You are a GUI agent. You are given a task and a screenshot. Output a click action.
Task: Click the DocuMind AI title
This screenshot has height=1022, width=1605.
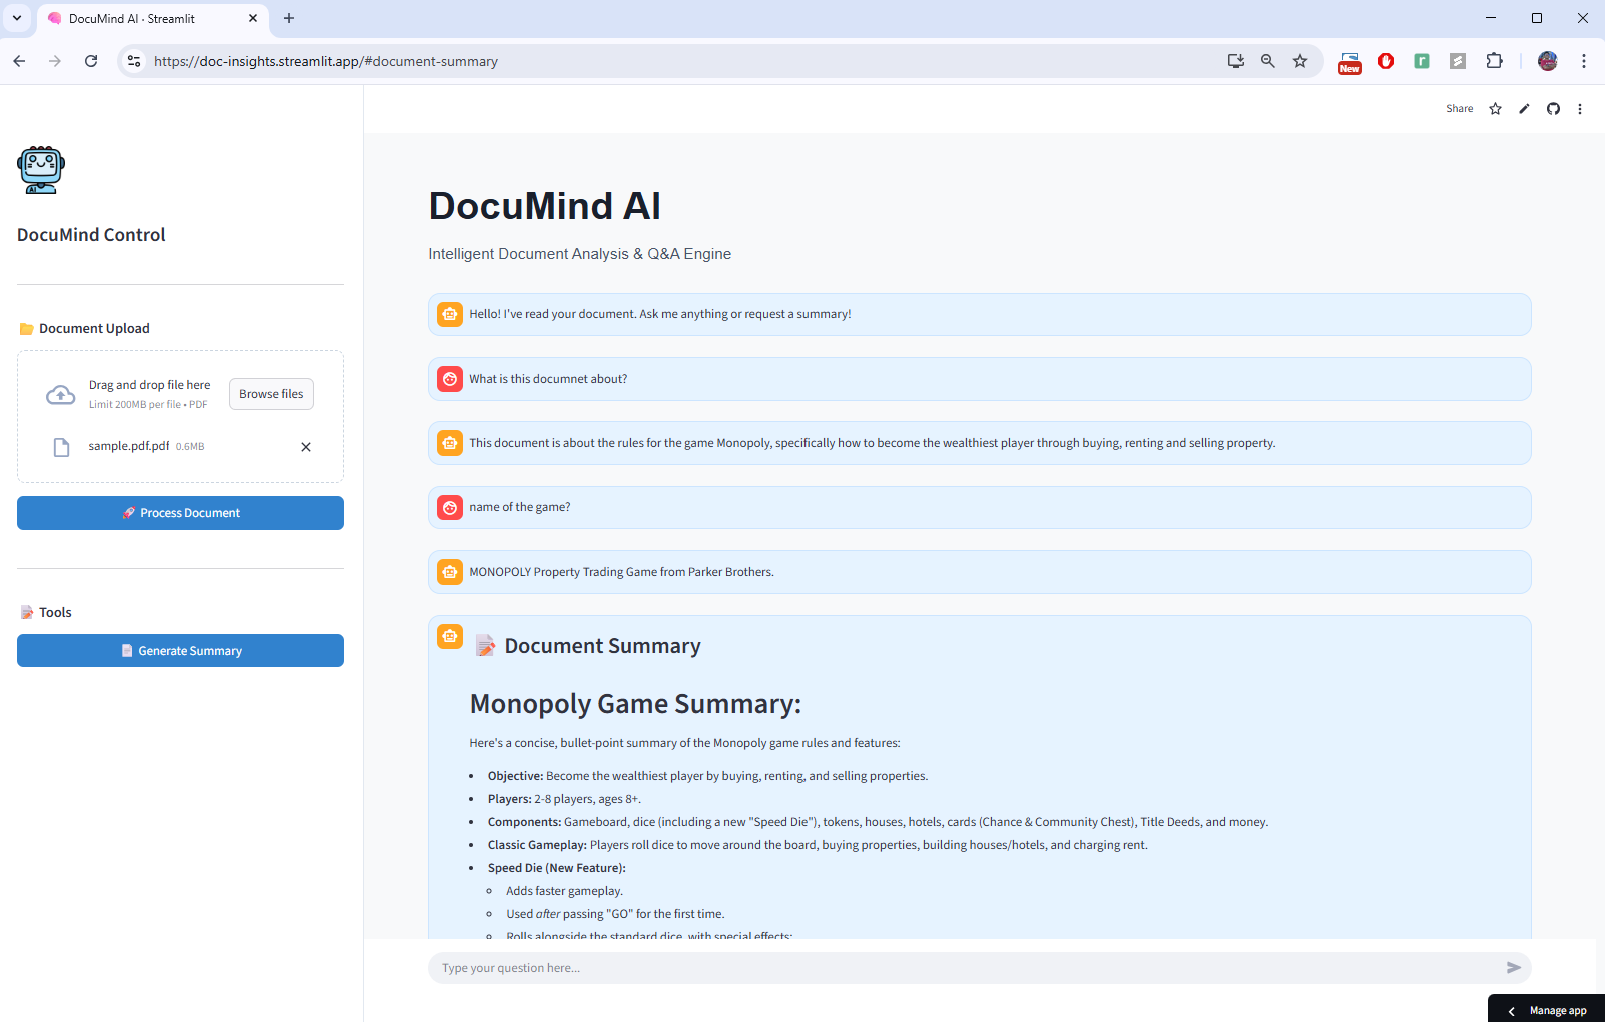pos(545,206)
